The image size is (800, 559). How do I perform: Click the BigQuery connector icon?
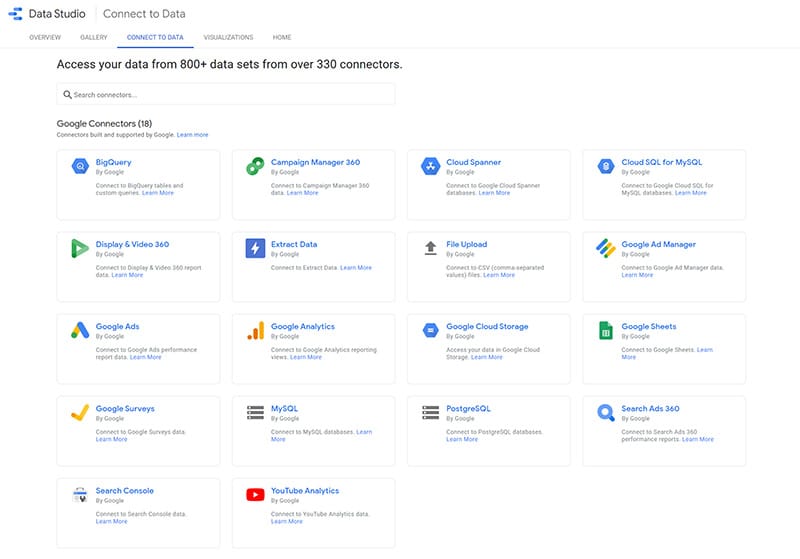coord(80,166)
